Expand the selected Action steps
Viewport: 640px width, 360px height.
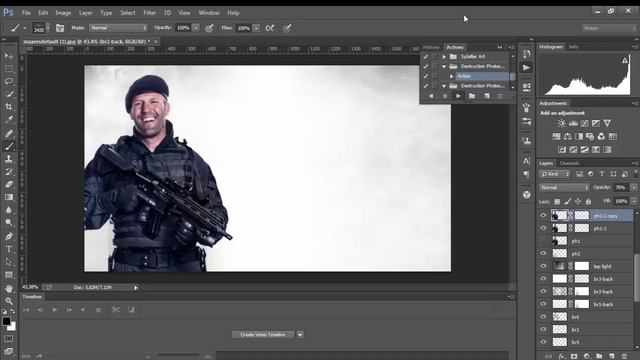click(451, 76)
